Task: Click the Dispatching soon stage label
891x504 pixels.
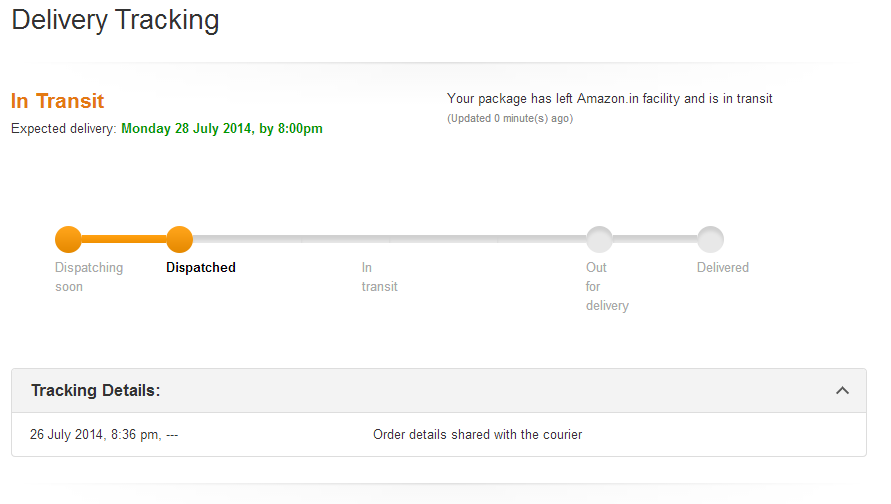Action: coord(89,277)
